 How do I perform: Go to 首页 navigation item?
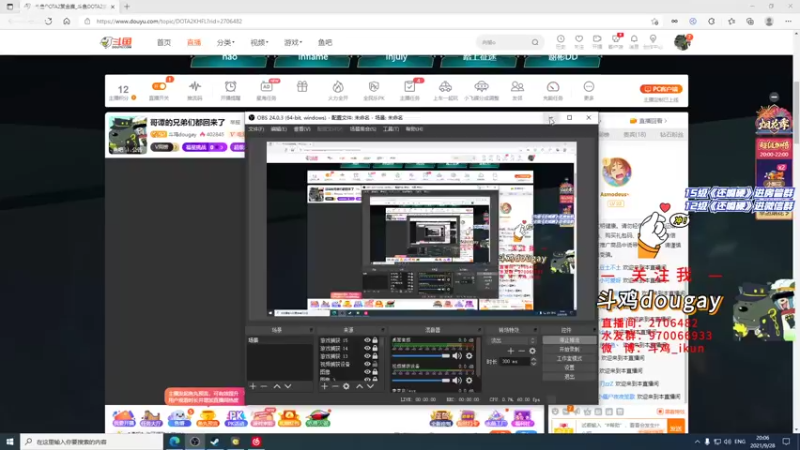[x=164, y=42]
